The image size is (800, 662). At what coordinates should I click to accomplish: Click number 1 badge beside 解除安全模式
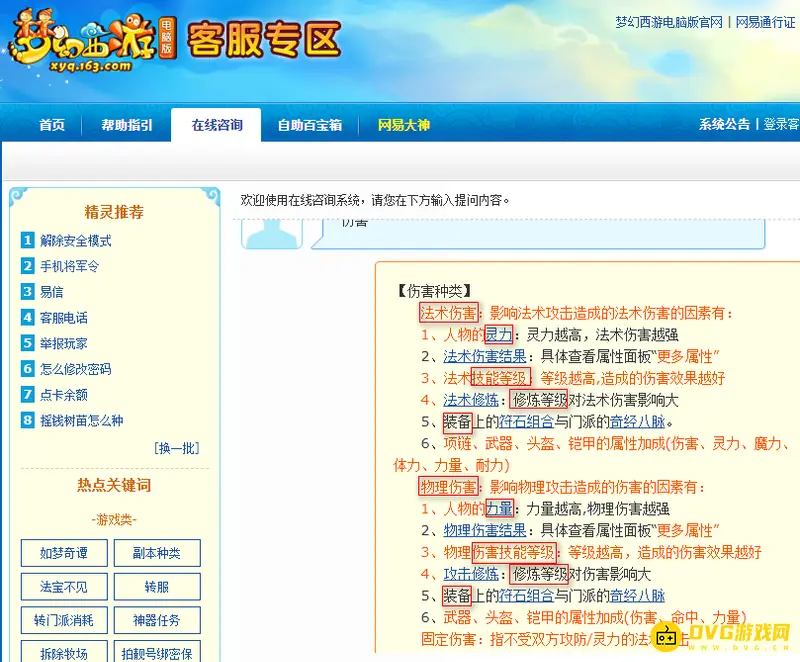[x=28, y=240]
